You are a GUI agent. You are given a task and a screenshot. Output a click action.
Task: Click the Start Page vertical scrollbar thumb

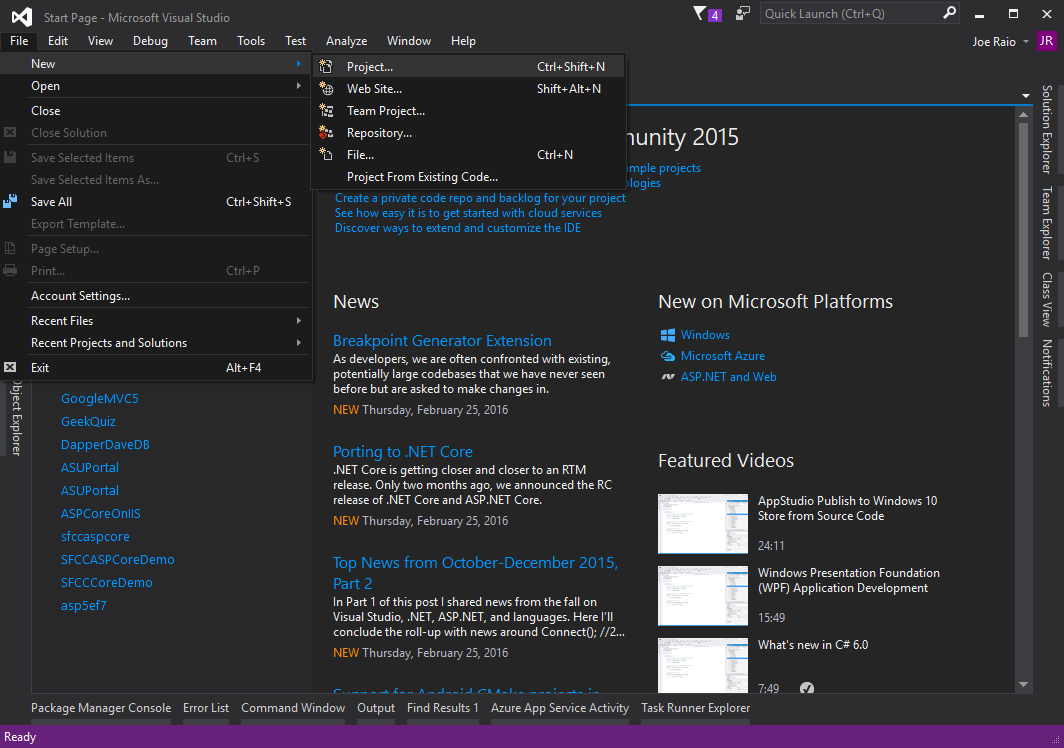[x=1023, y=229]
